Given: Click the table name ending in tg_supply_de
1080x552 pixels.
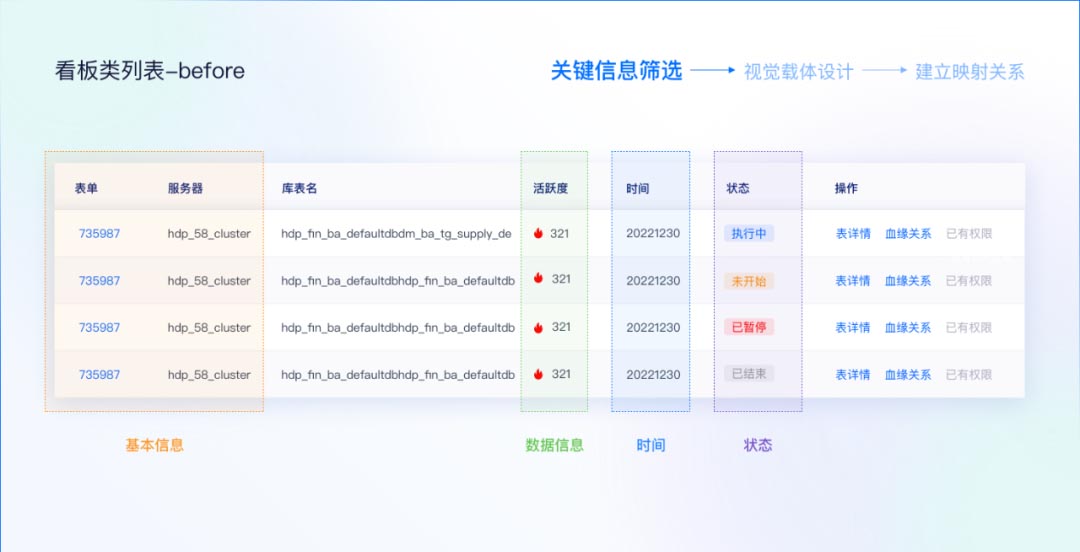Looking at the screenshot, I should (x=396, y=234).
